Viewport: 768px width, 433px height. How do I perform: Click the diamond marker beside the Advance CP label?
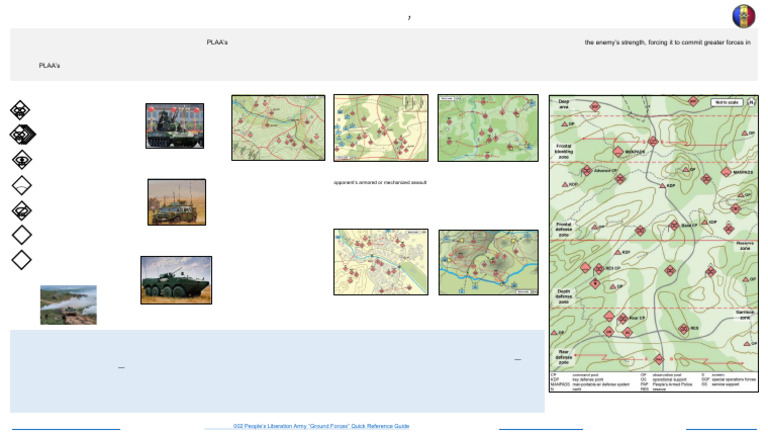point(586,170)
